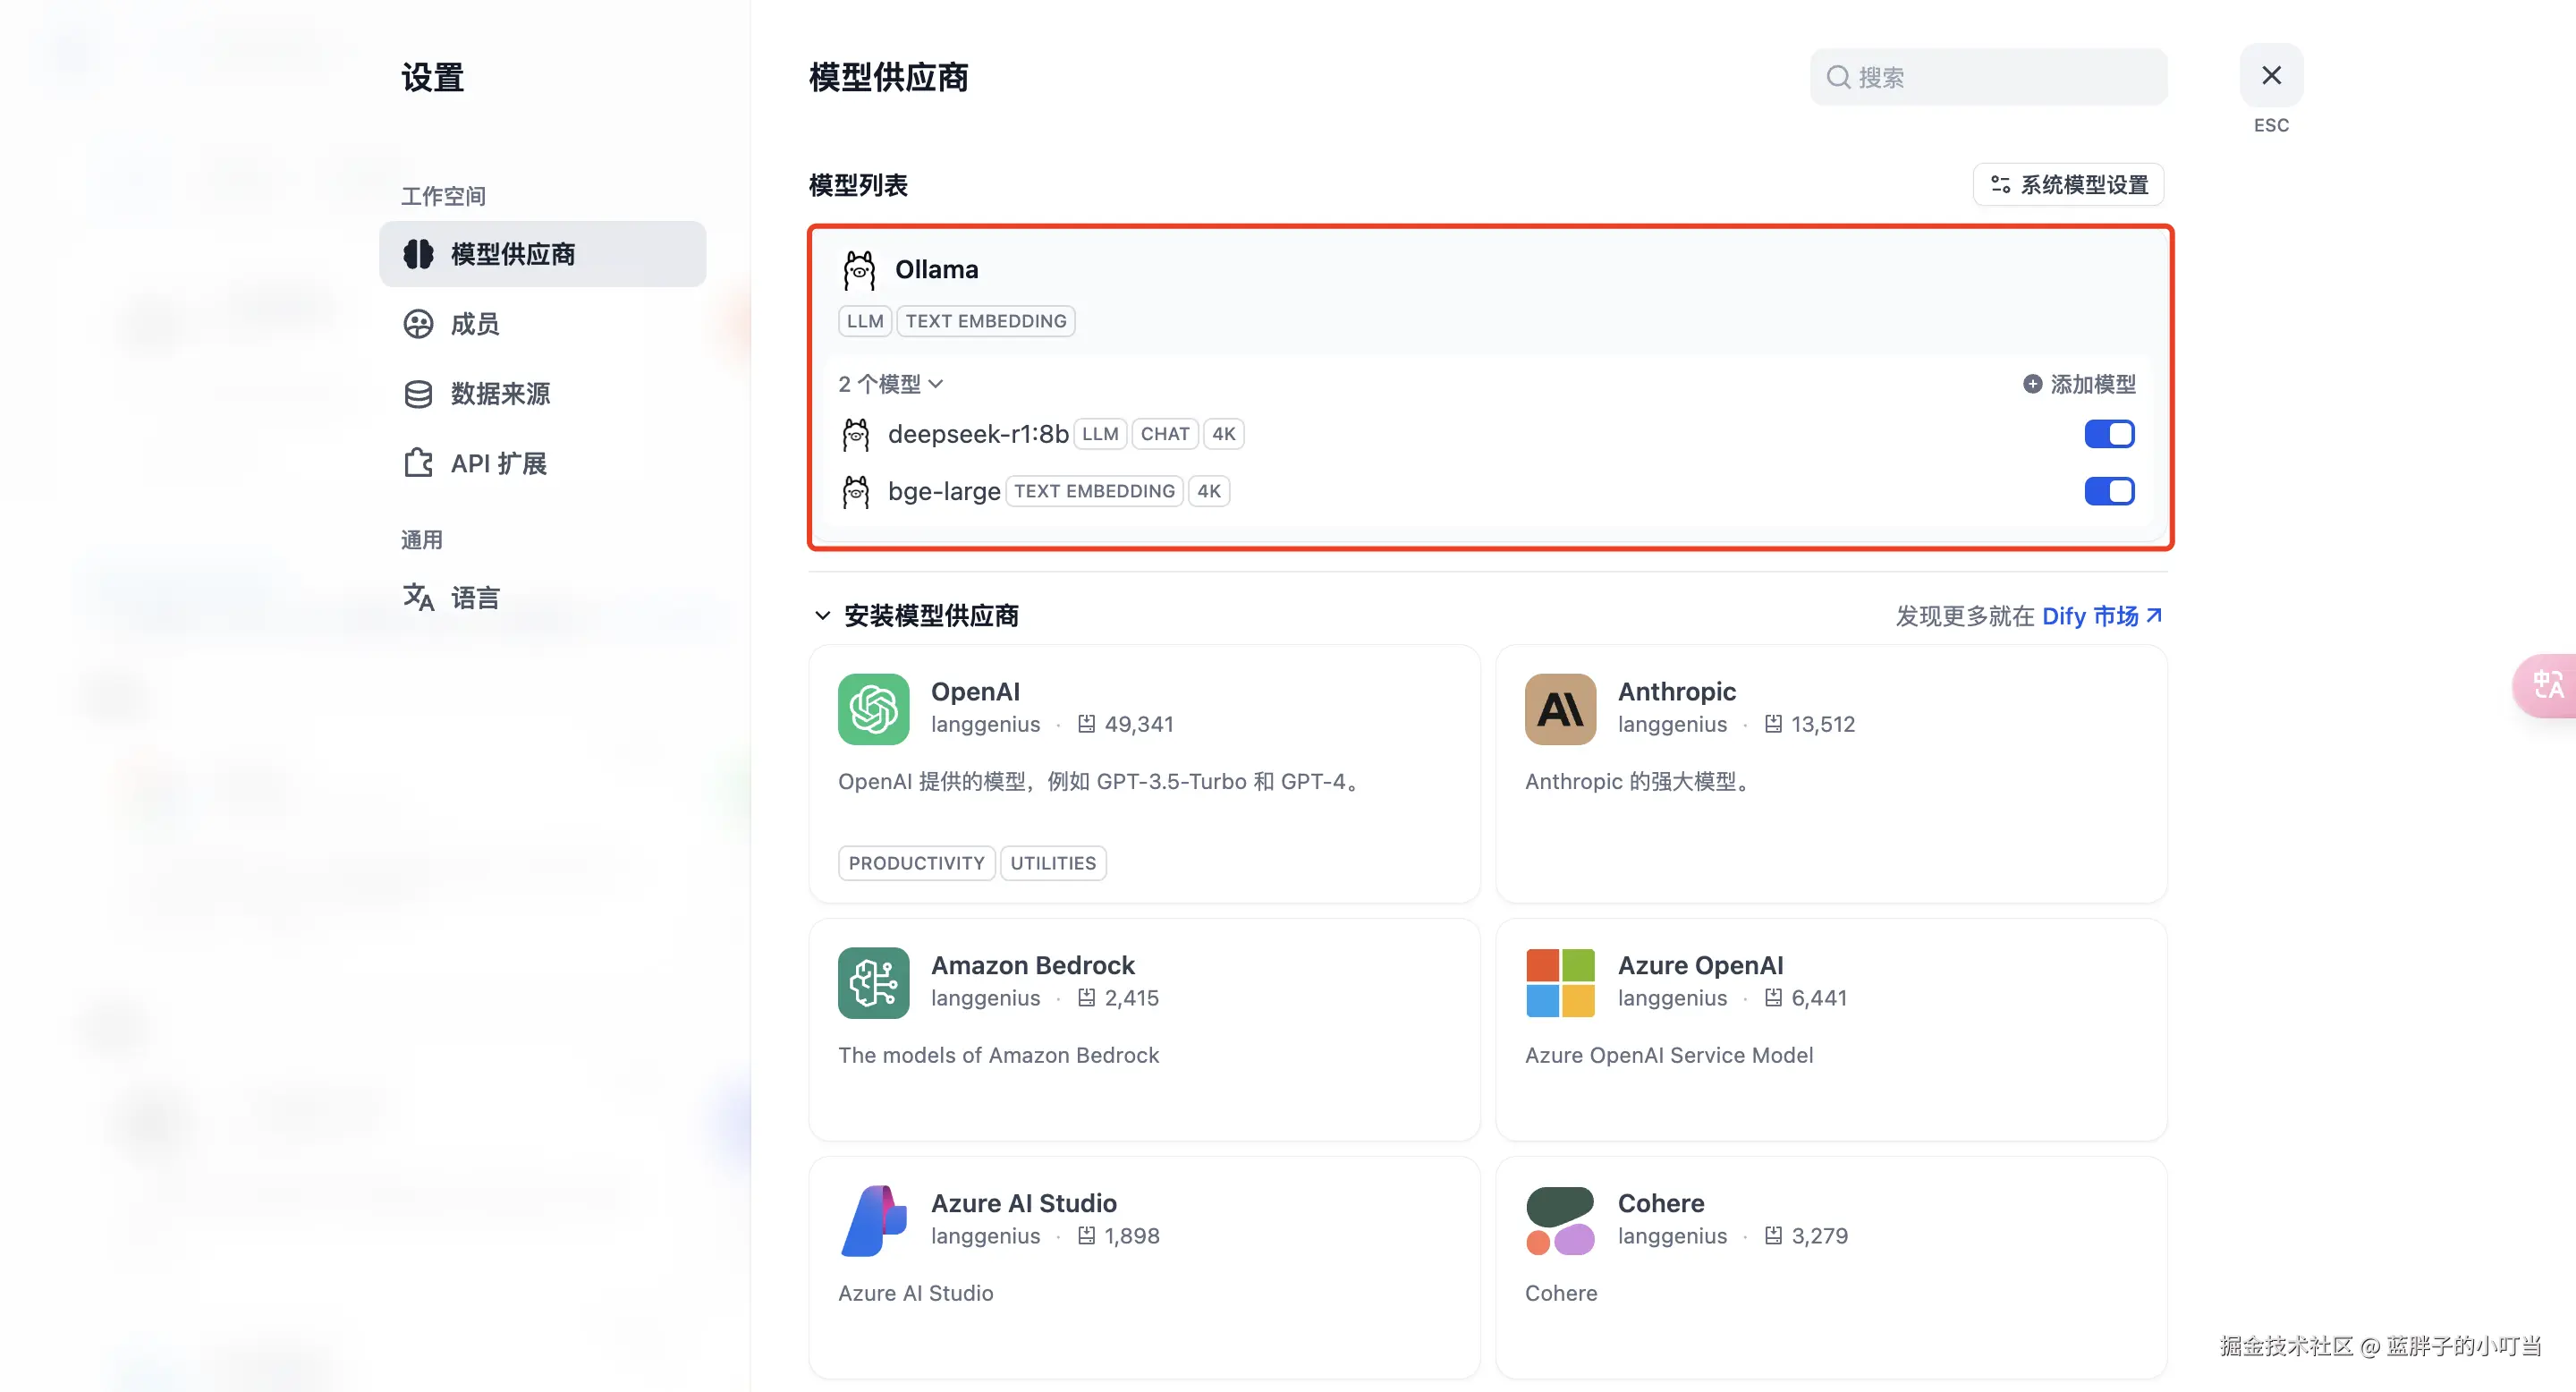This screenshot has height=1392, width=2576.
Task: Open the Dify 市场 link
Action: 2100,616
